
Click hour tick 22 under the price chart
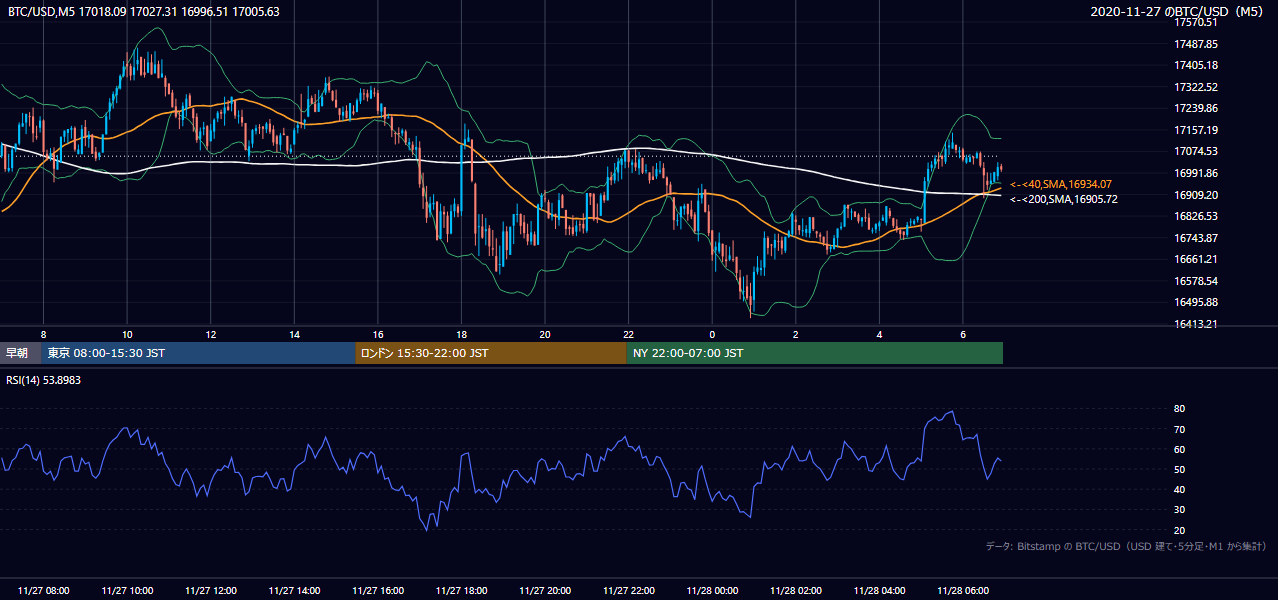[x=628, y=334]
